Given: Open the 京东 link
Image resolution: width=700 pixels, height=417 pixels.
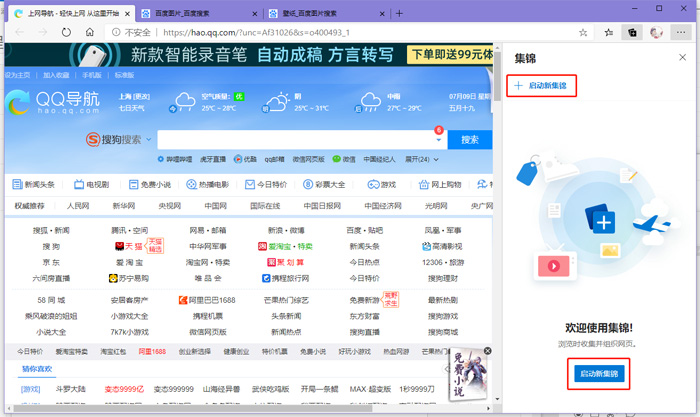Looking at the screenshot, I should [x=51, y=262].
